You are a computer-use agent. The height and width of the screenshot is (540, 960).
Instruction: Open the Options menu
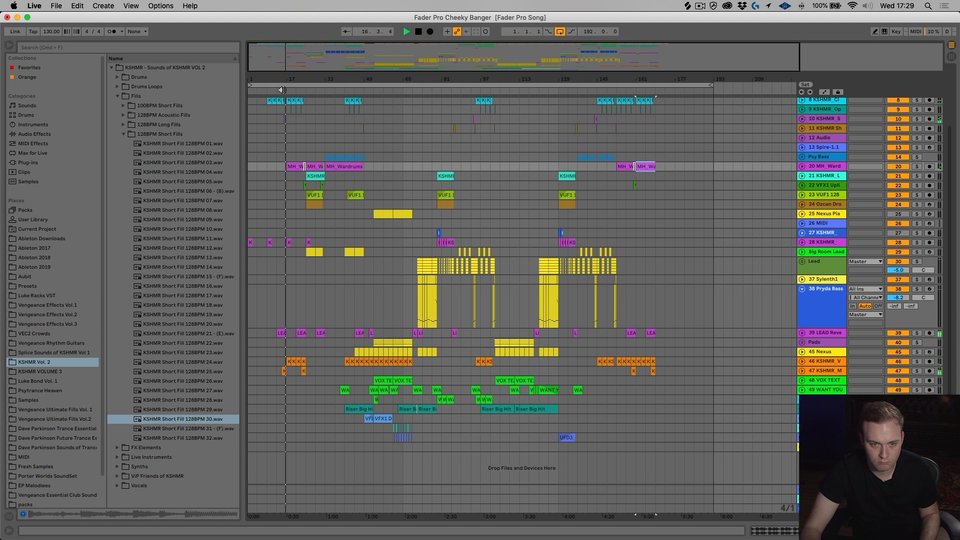[x=160, y=6]
